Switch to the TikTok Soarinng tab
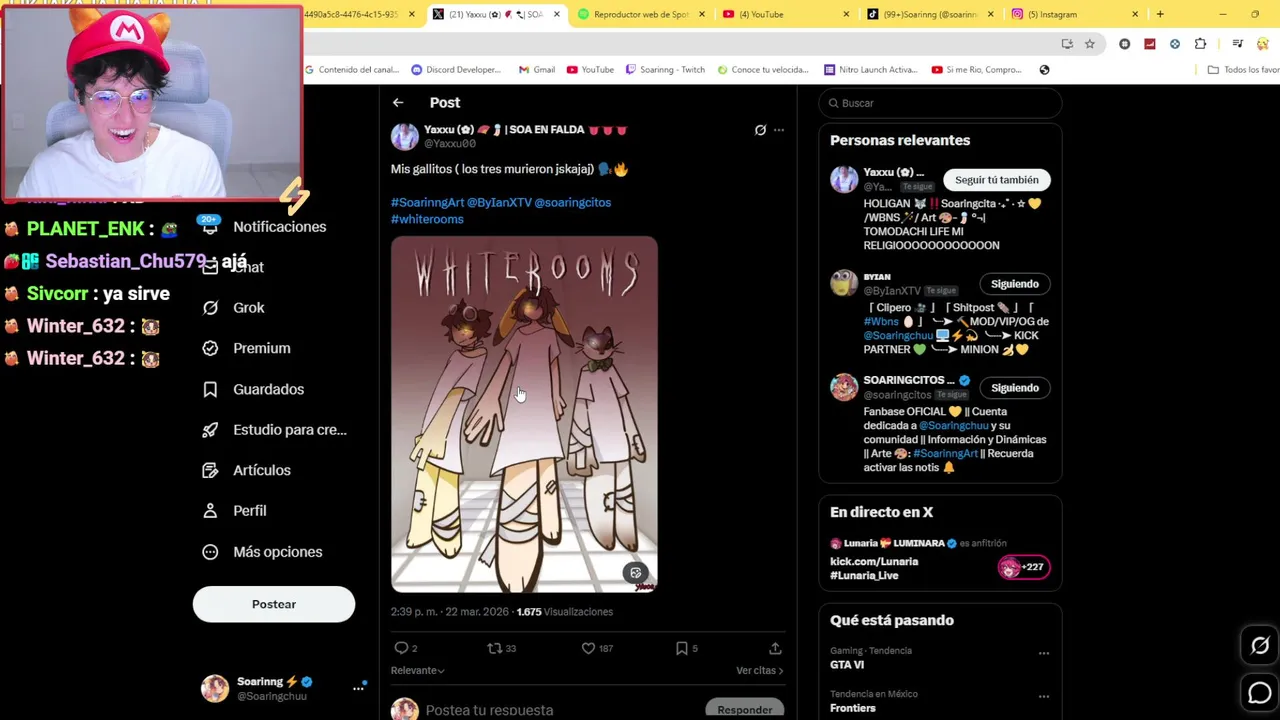Viewport: 1280px width, 720px height. pyautogui.click(x=931, y=14)
